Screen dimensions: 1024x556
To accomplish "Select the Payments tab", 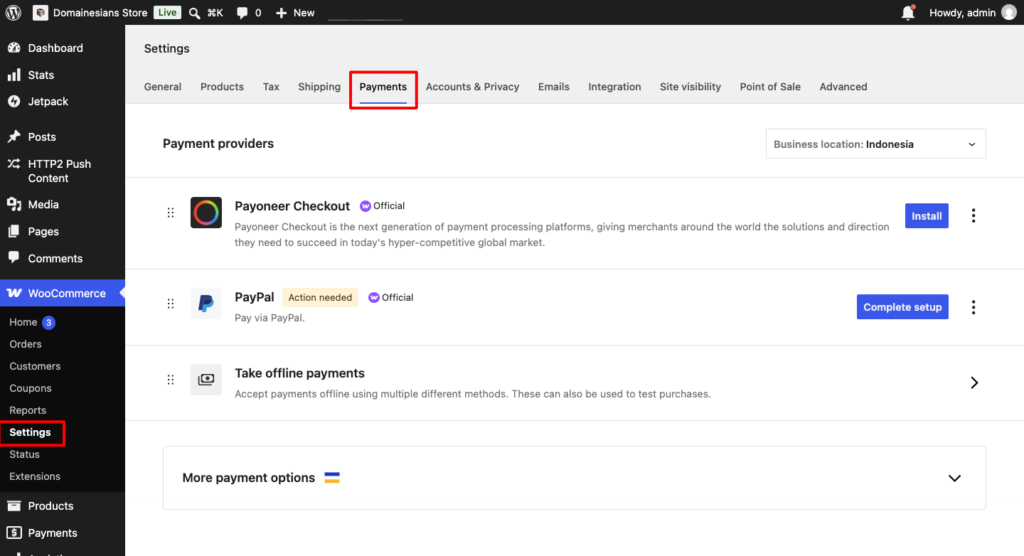I will (383, 87).
